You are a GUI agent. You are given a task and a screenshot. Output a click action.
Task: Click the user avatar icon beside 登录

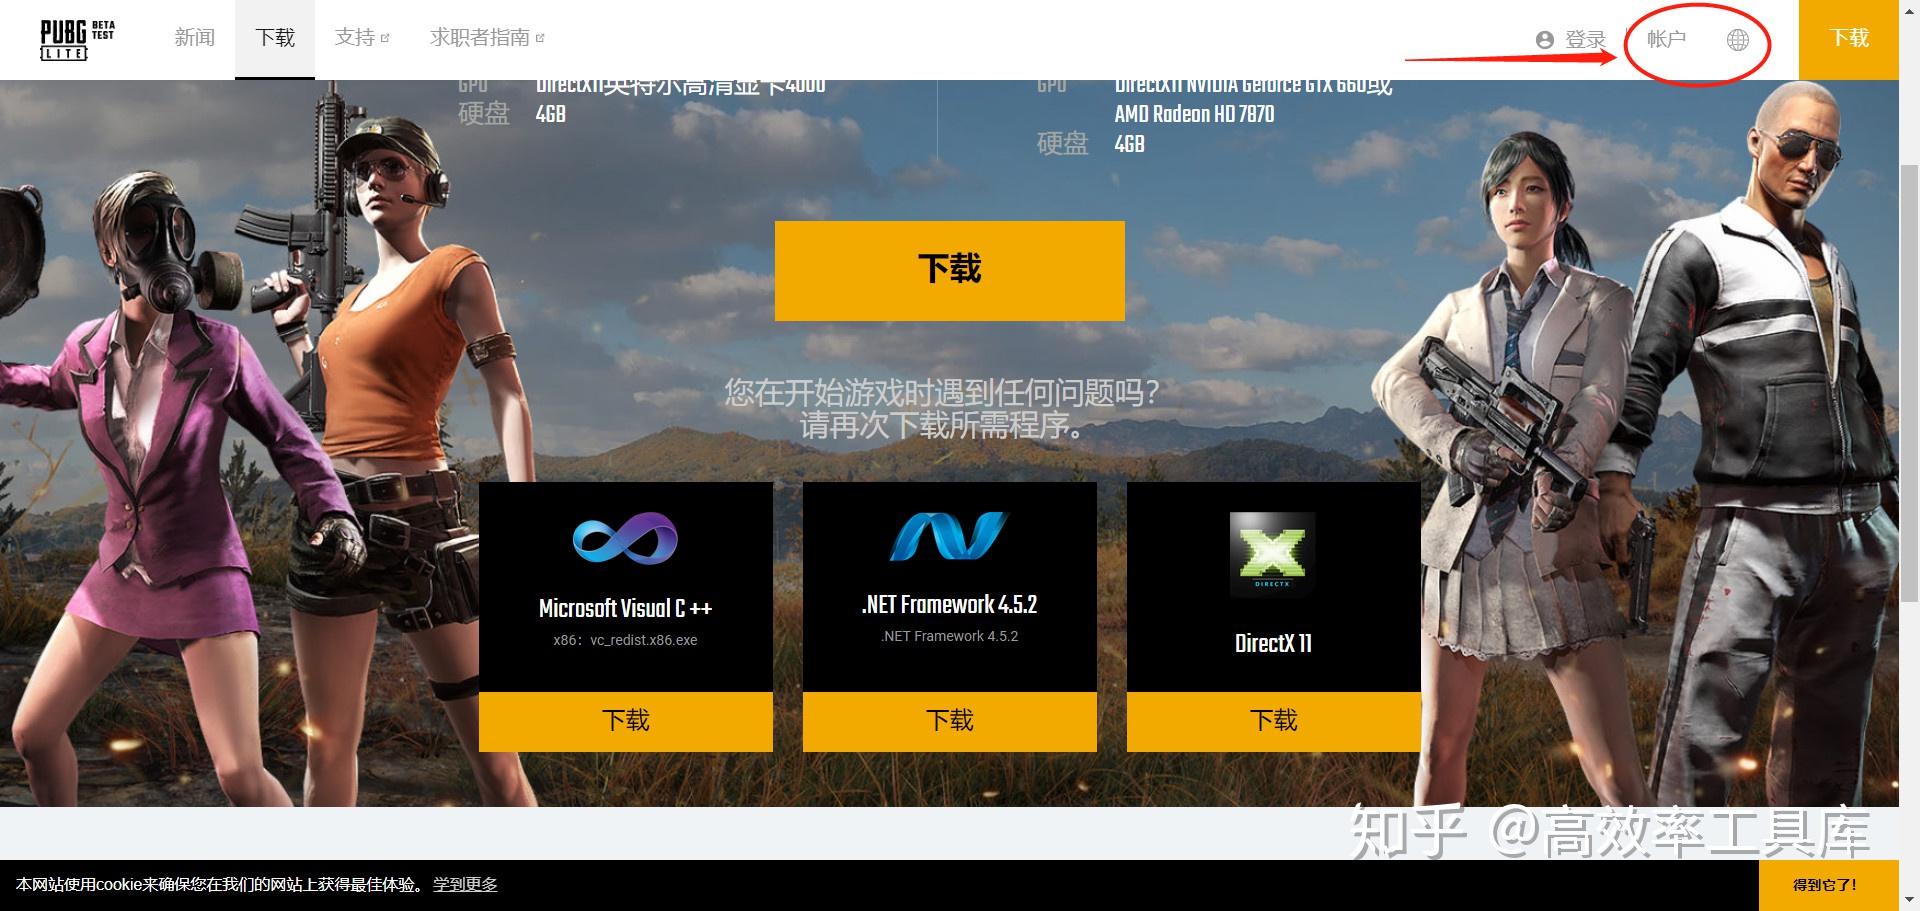(x=1545, y=40)
